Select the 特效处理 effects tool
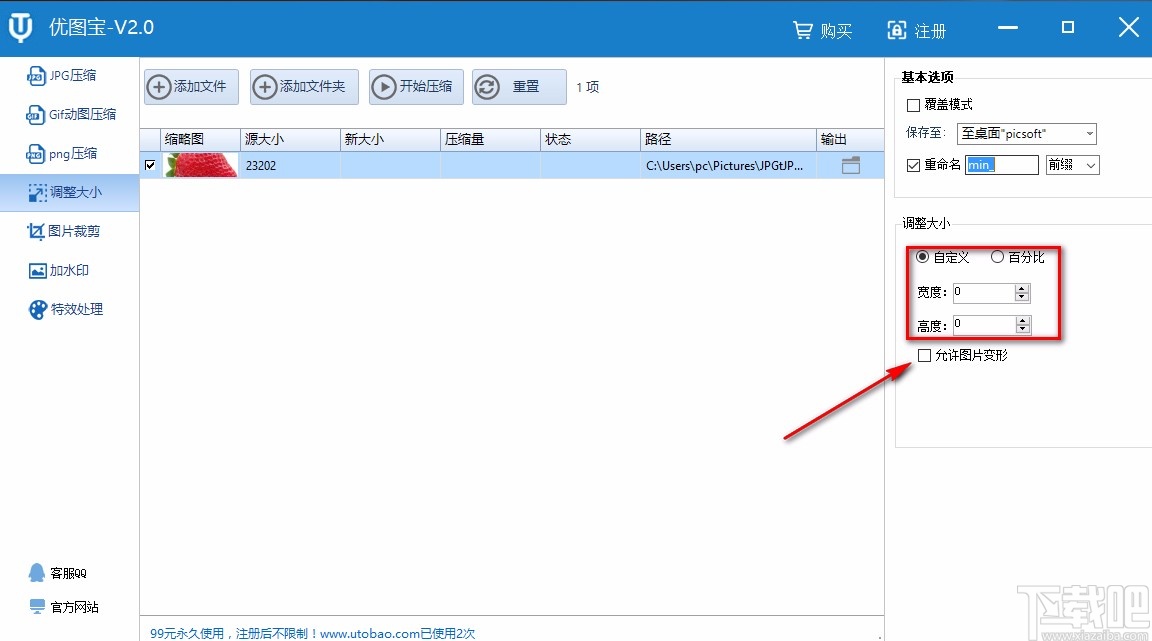The height and width of the screenshot is (641, 1152). 68,309
